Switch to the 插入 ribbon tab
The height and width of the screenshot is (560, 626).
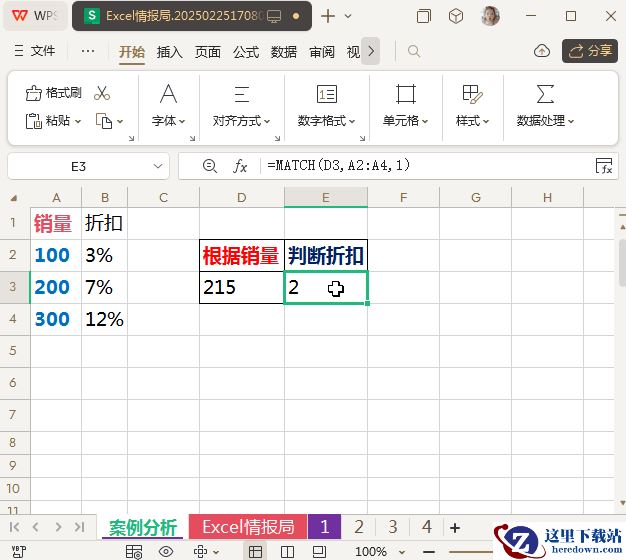[x=170, y=52]
